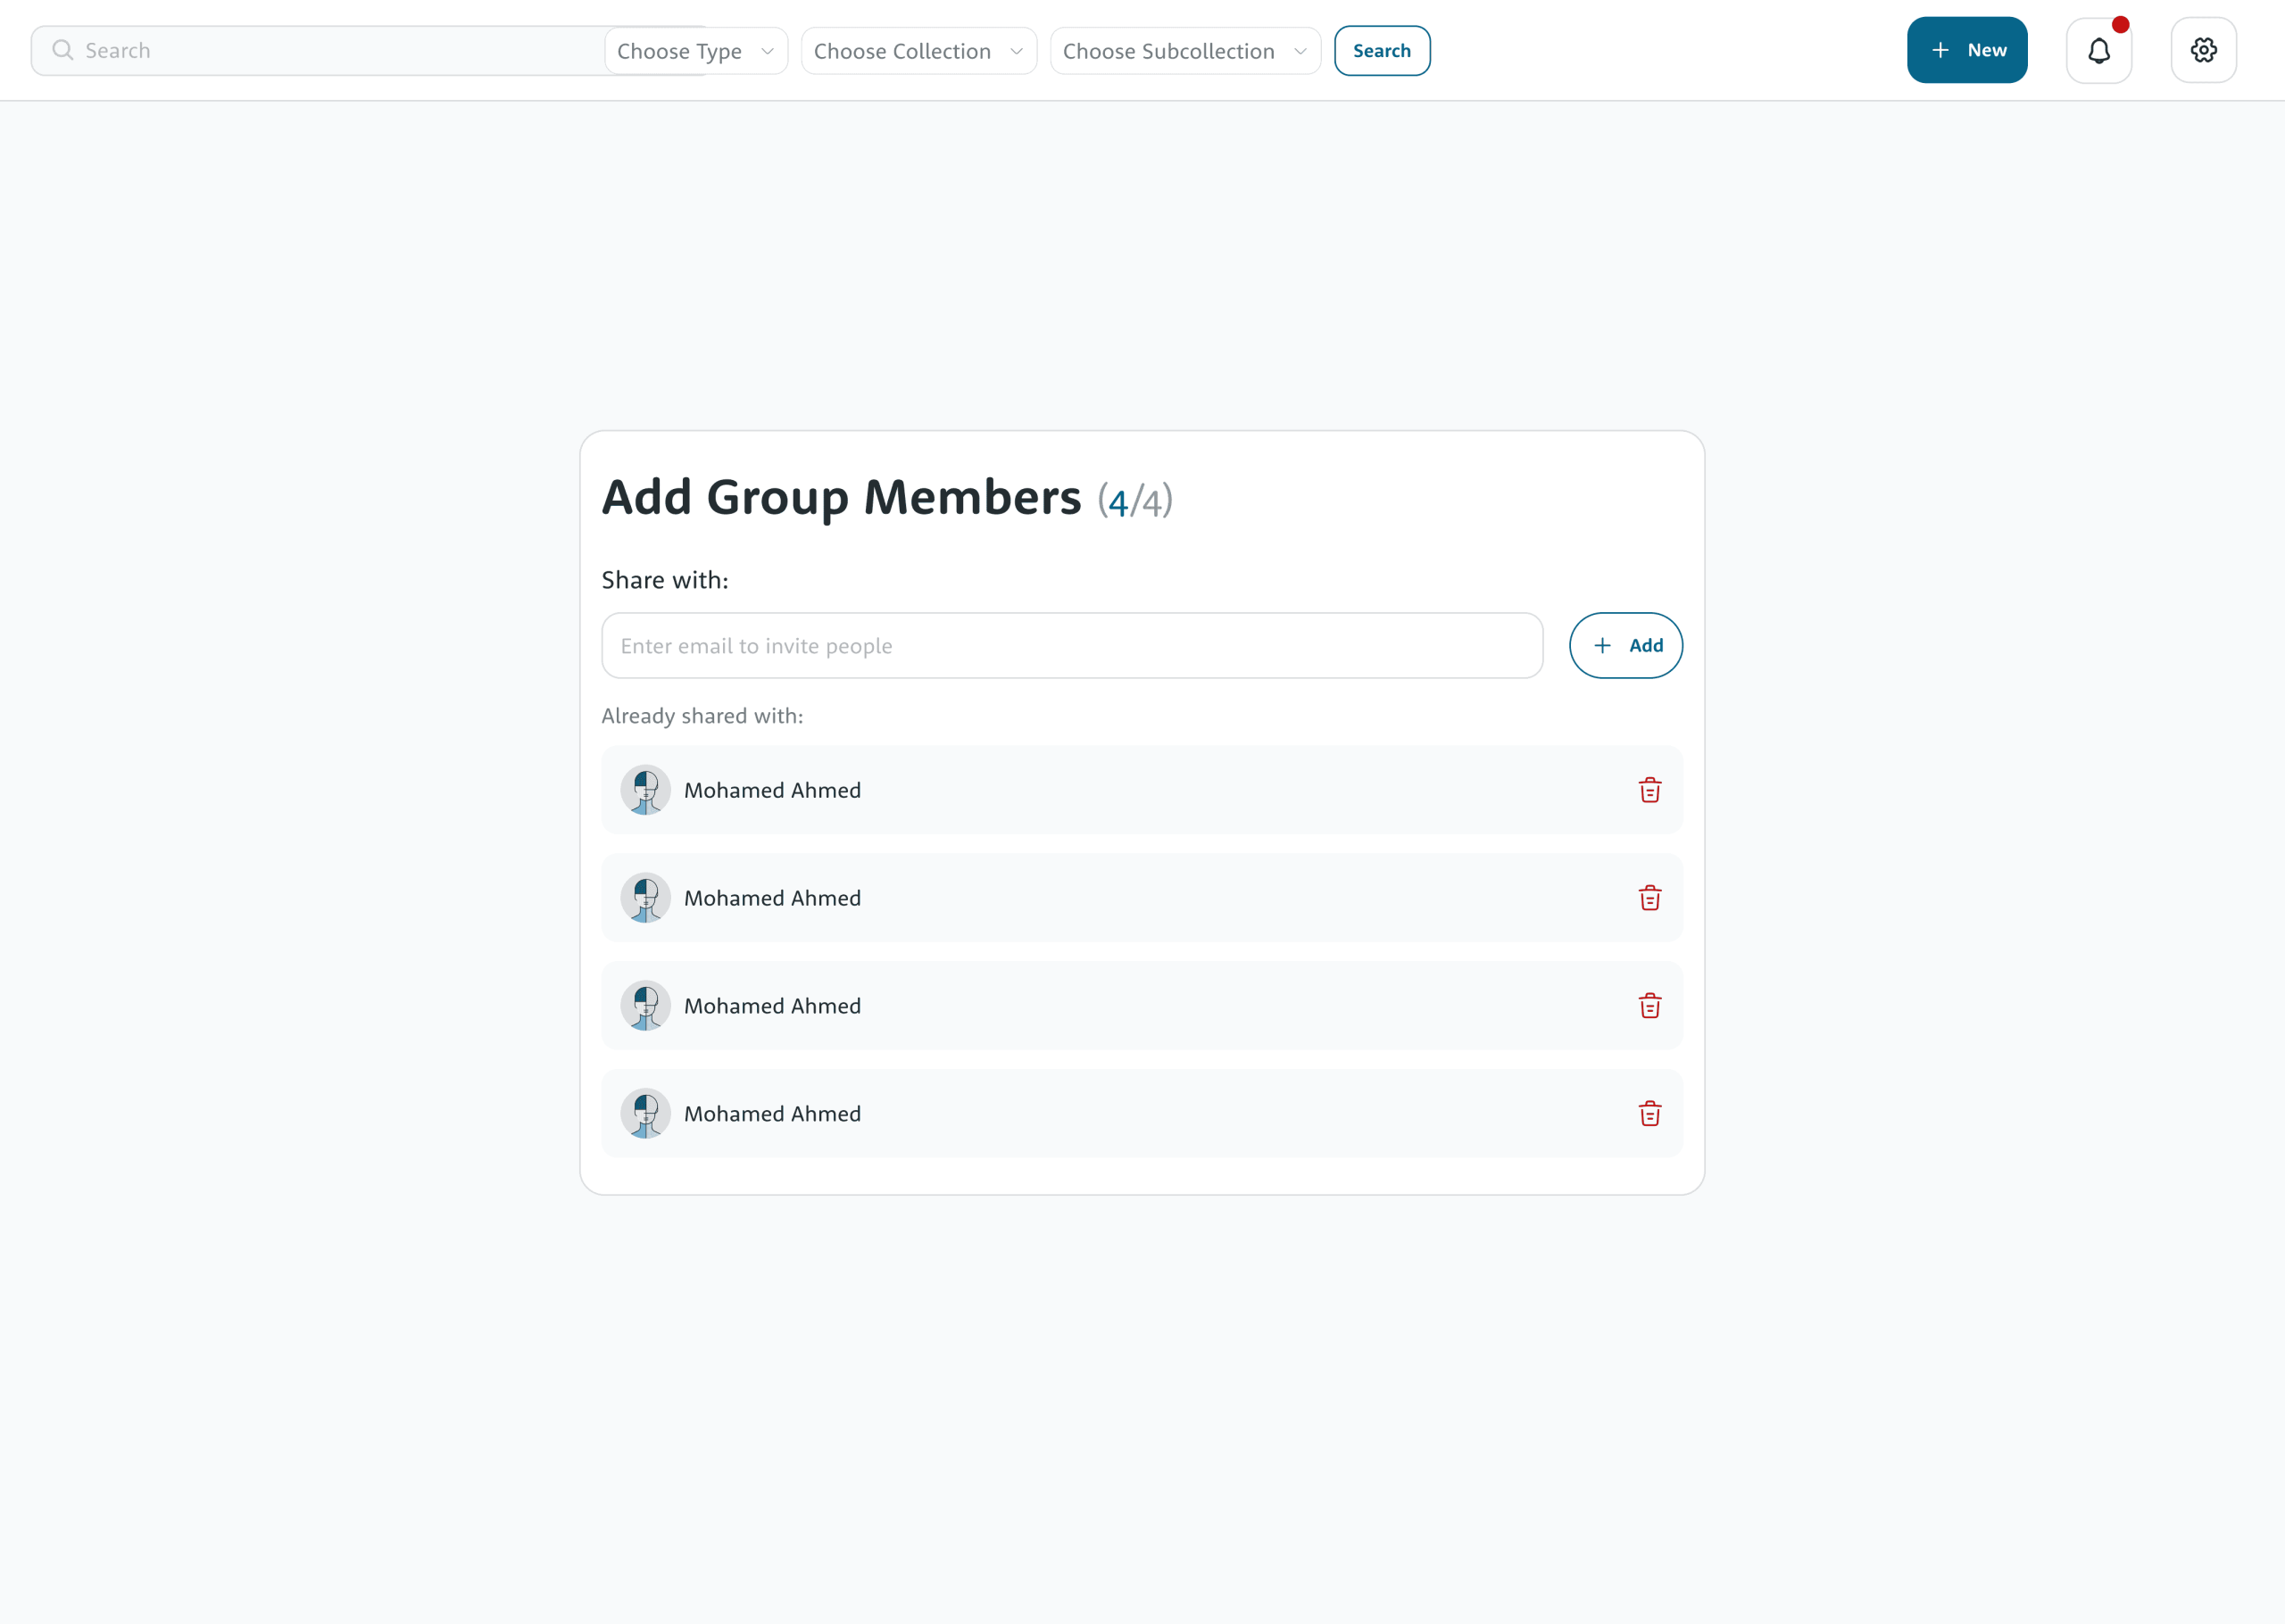Click avatar of last Mohamed Ahmed
The image size is (2285, 1624).
tap(645, 1114)
